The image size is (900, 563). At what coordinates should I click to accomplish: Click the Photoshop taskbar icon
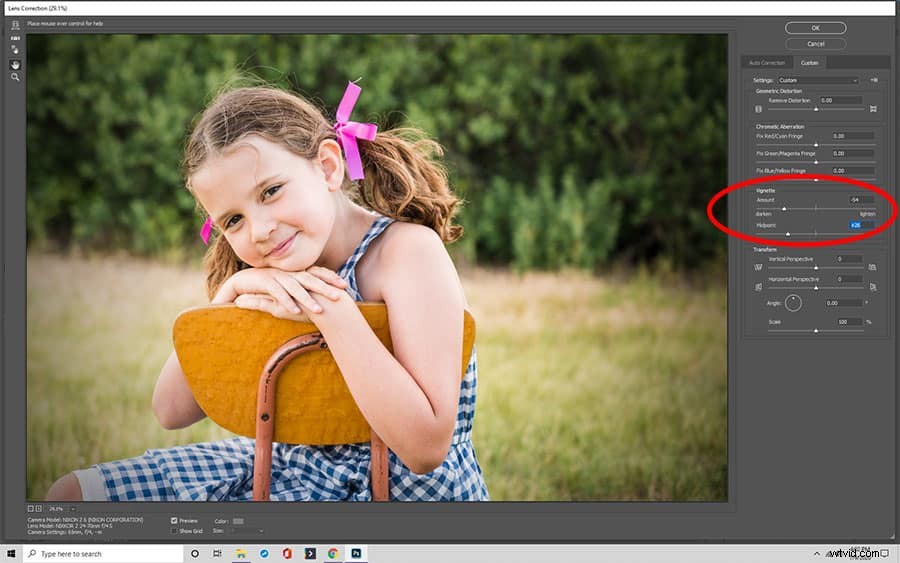[x=356, y=554]
